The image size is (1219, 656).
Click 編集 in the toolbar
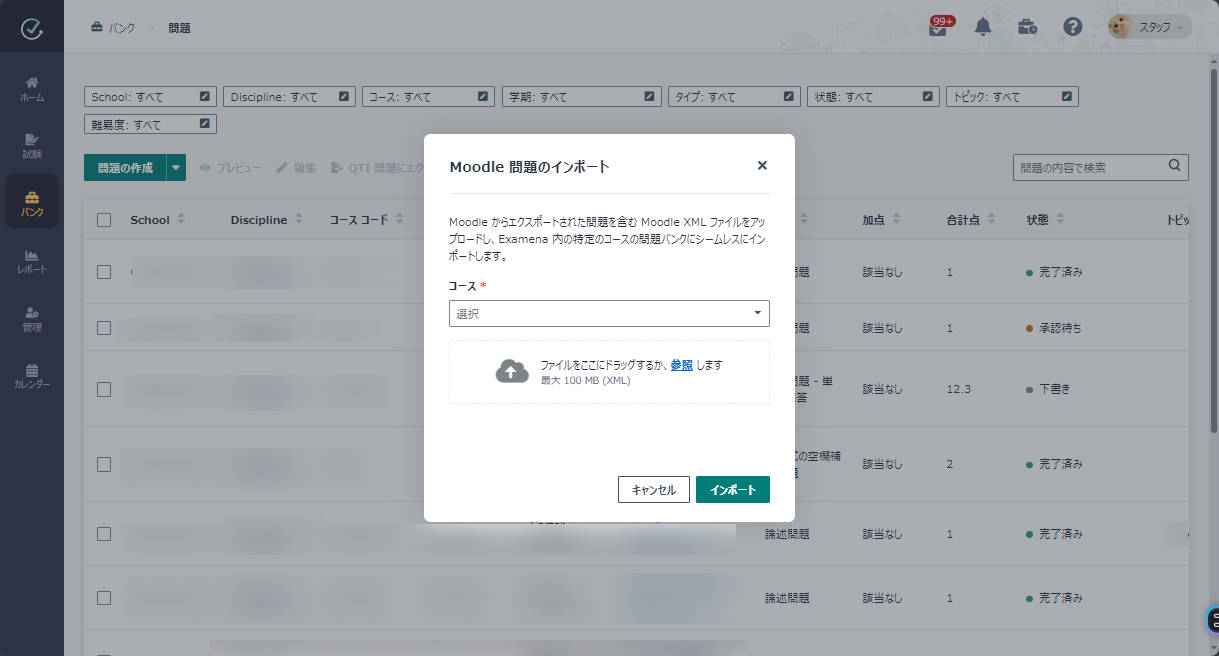pyautogui.click(x=296, y=168)
